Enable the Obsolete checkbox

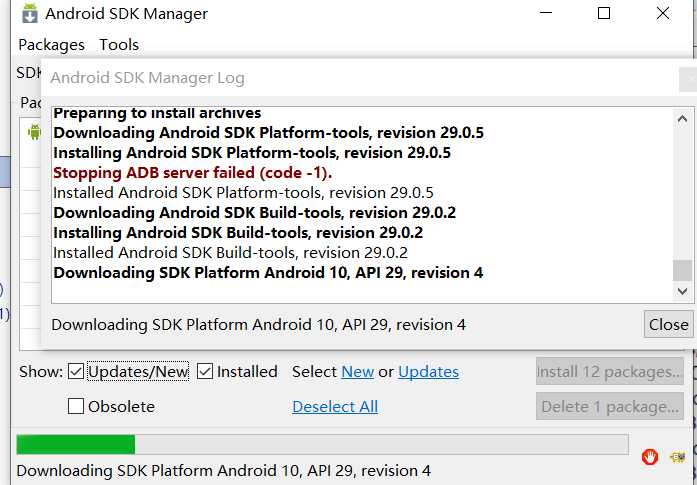(x=76, y=406)
